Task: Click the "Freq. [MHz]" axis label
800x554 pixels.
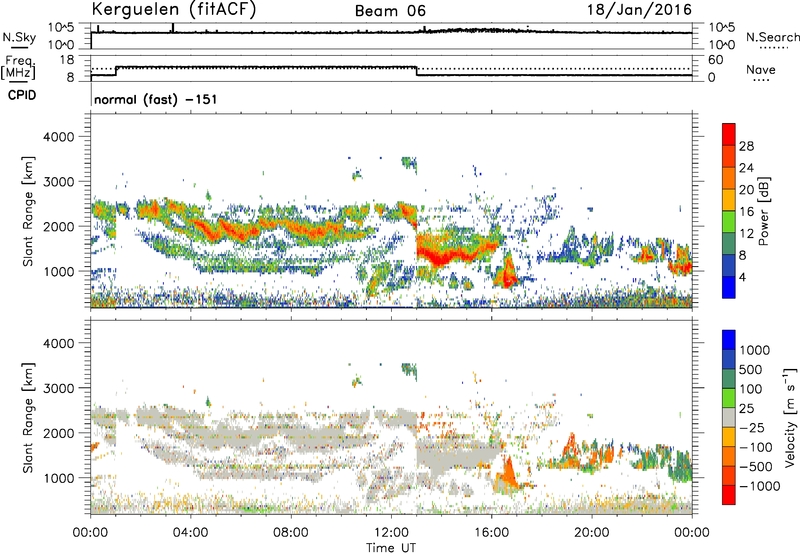Action: (19, 67)
